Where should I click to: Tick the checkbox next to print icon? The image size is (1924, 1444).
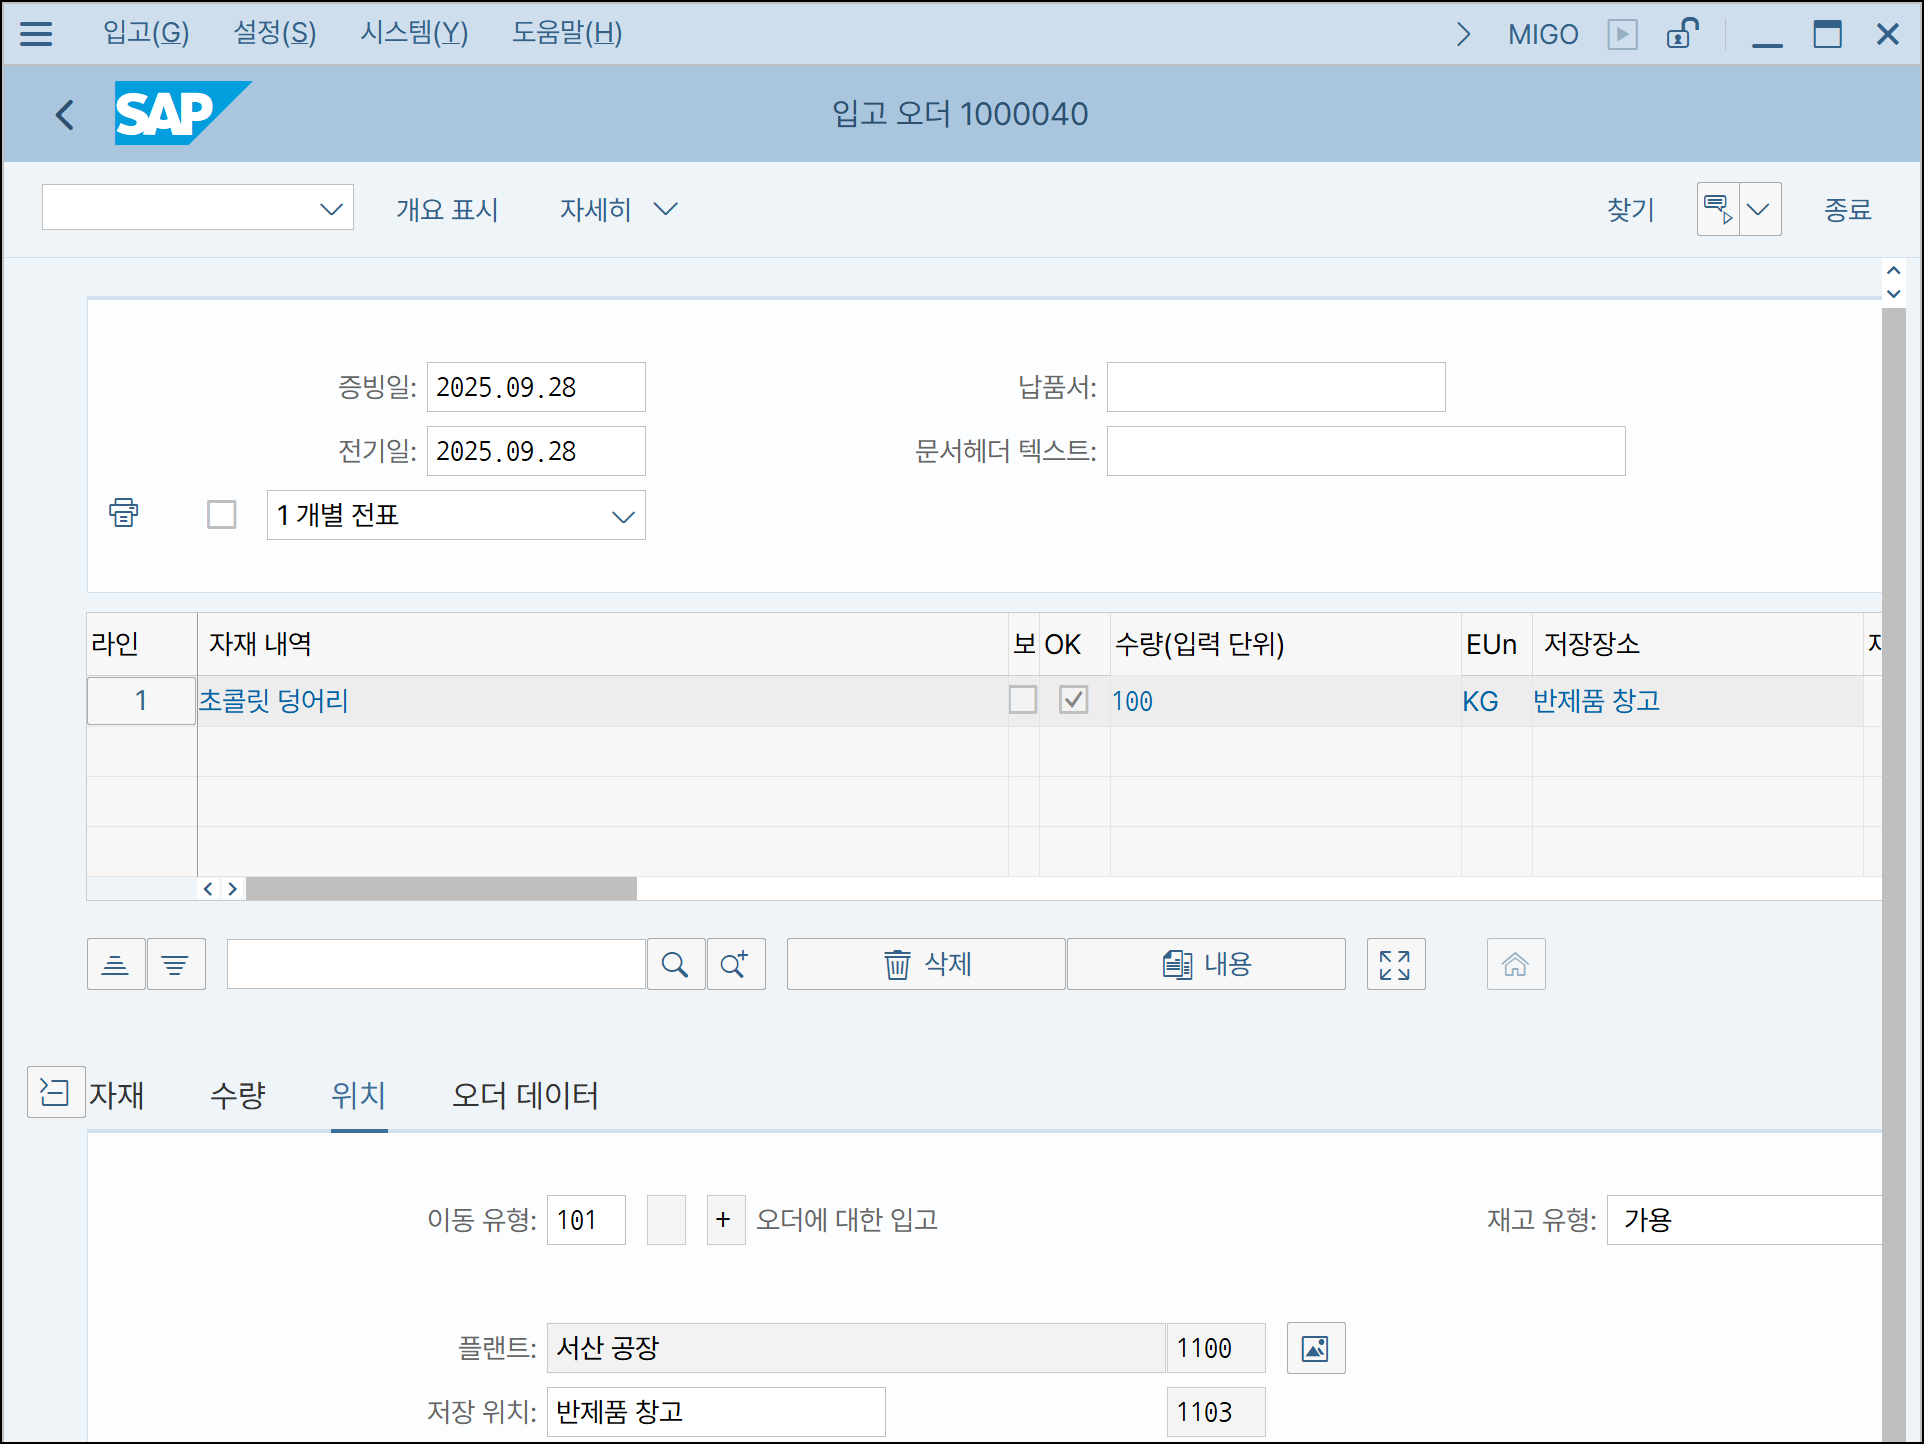click(x=221, y=514)
